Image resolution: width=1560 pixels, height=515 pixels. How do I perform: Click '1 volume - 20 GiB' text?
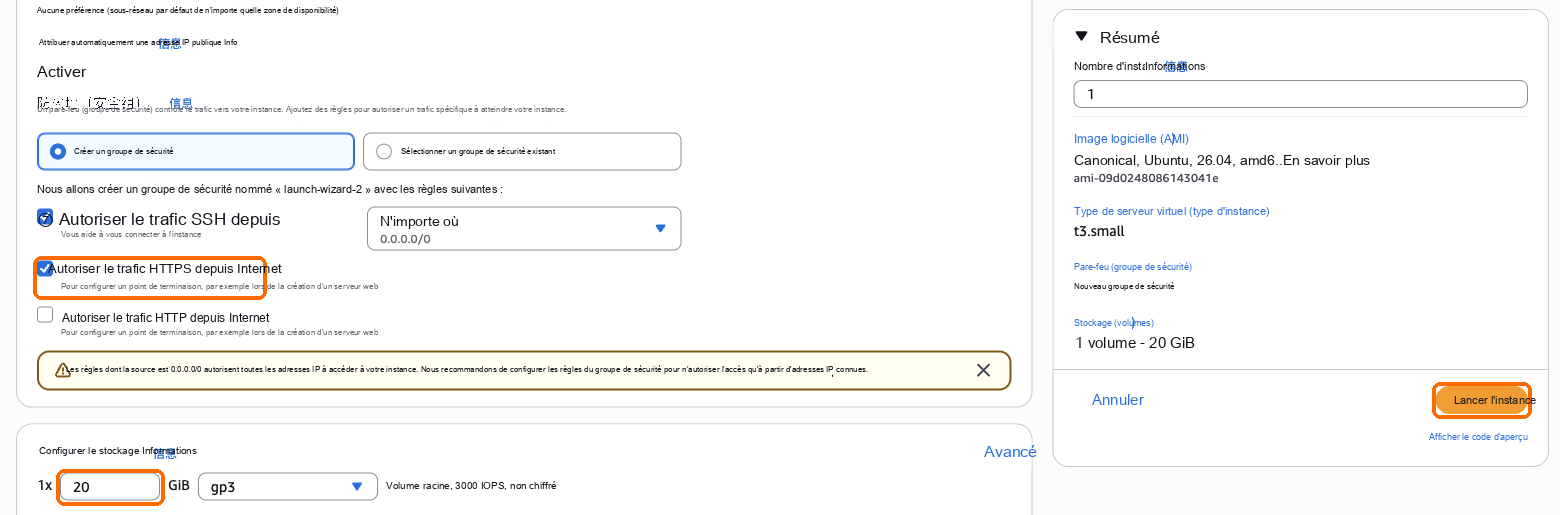point(1134,343)
